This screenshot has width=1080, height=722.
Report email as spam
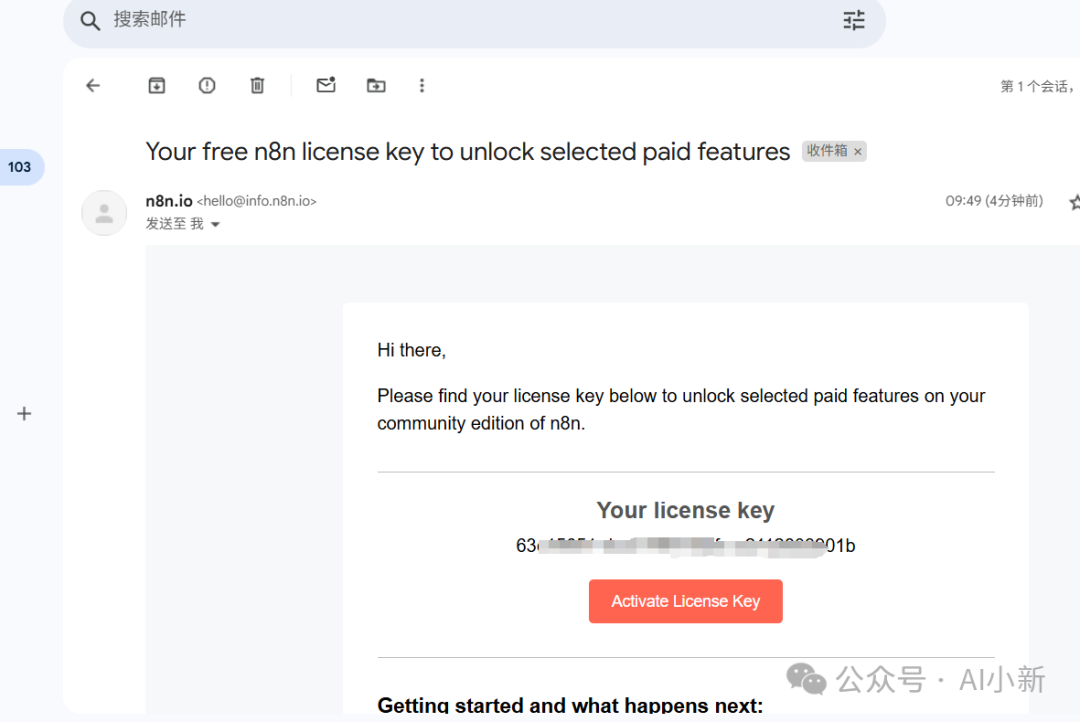click(207, 85)
